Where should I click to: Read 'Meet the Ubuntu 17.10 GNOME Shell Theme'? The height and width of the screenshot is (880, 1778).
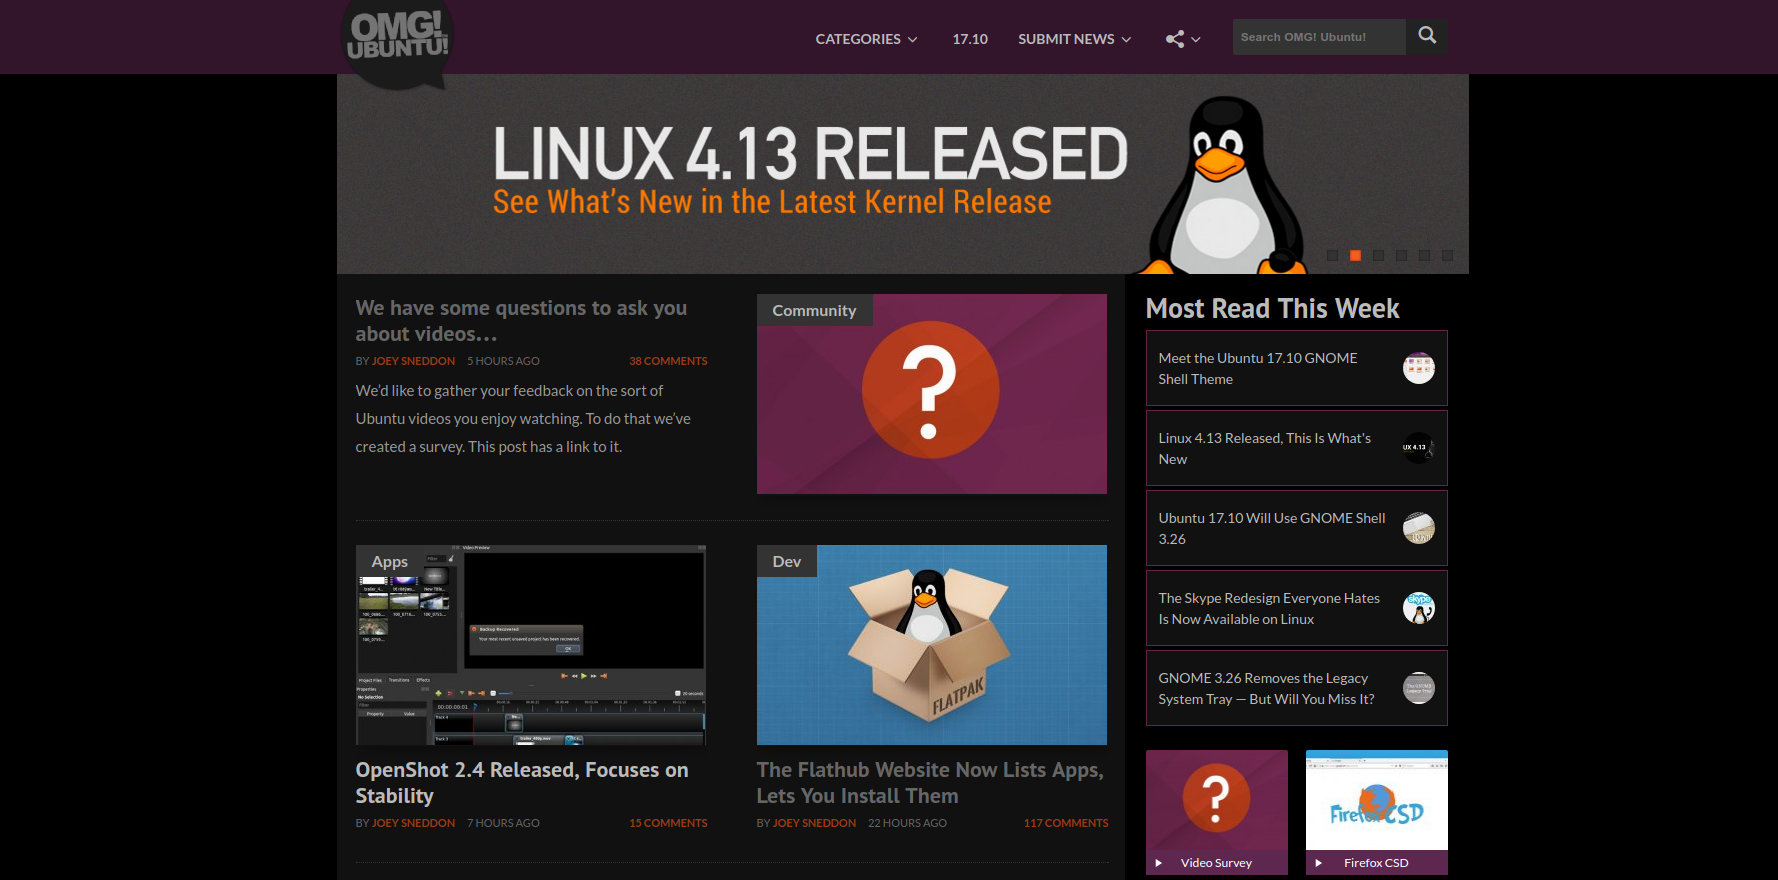(x=1258, y=368)
